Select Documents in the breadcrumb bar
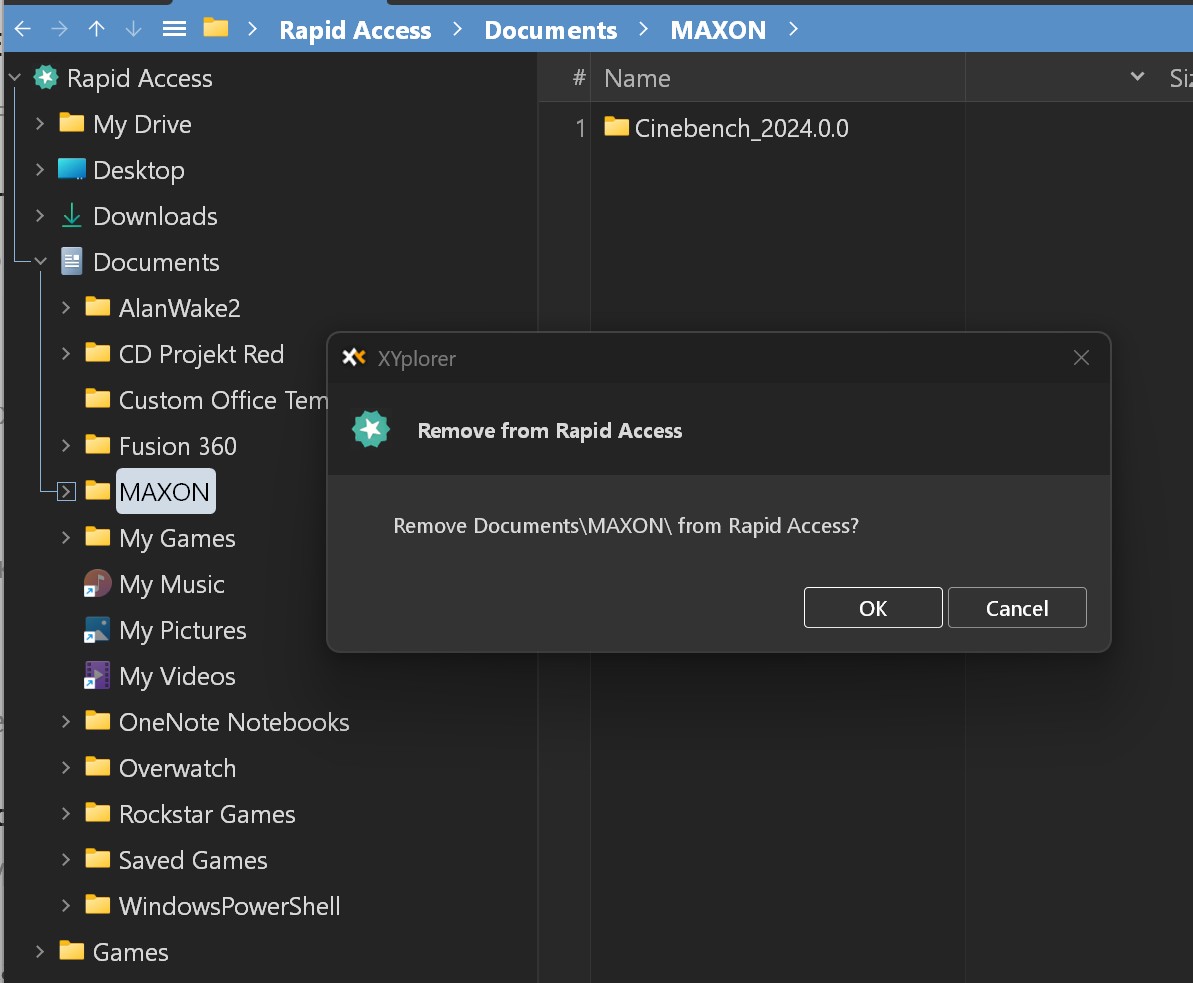This screenshot has width=1193, height=983. (x=550, y=30)
